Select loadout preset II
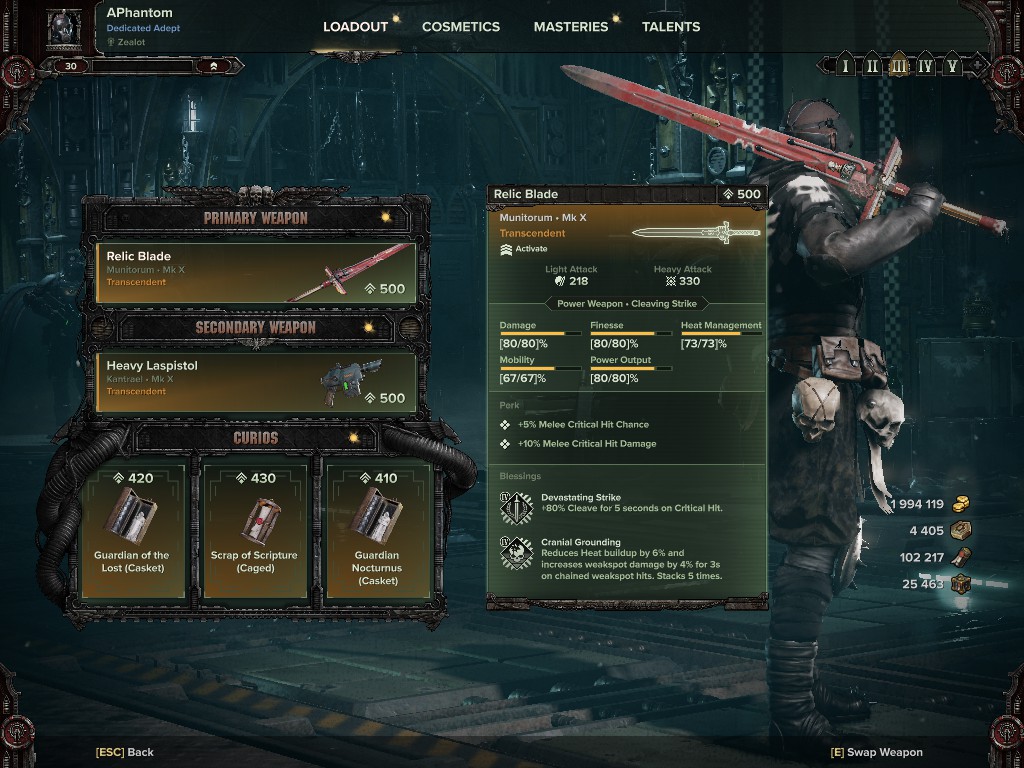Screen dimensions: 1024x768 [x=872, y=66]
